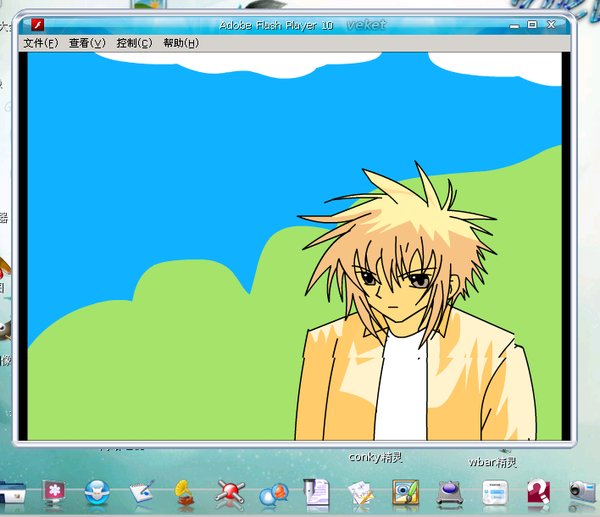600x517 pixels.
Task: Open the 控制(C) menu
Action: coord(134,43)
